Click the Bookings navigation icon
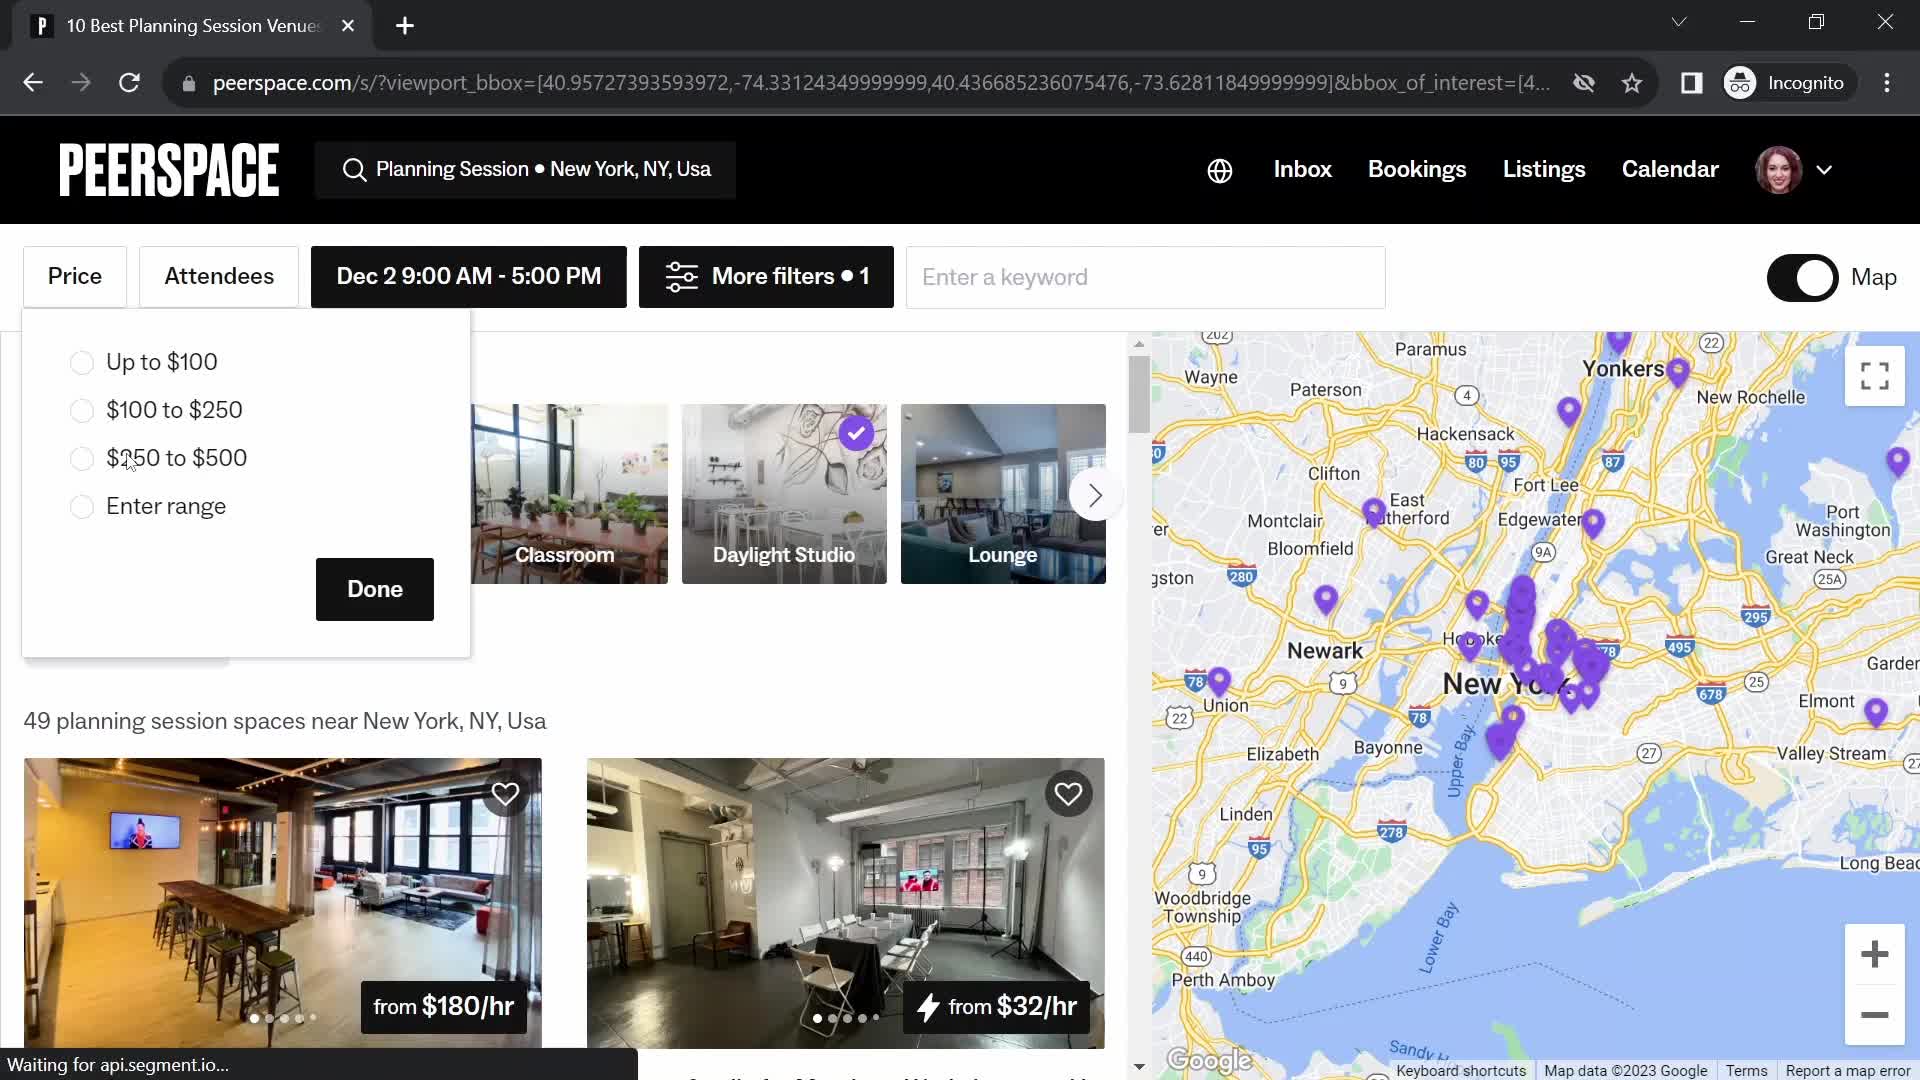The image size is (1920, 1080). tap(1418, 169)
